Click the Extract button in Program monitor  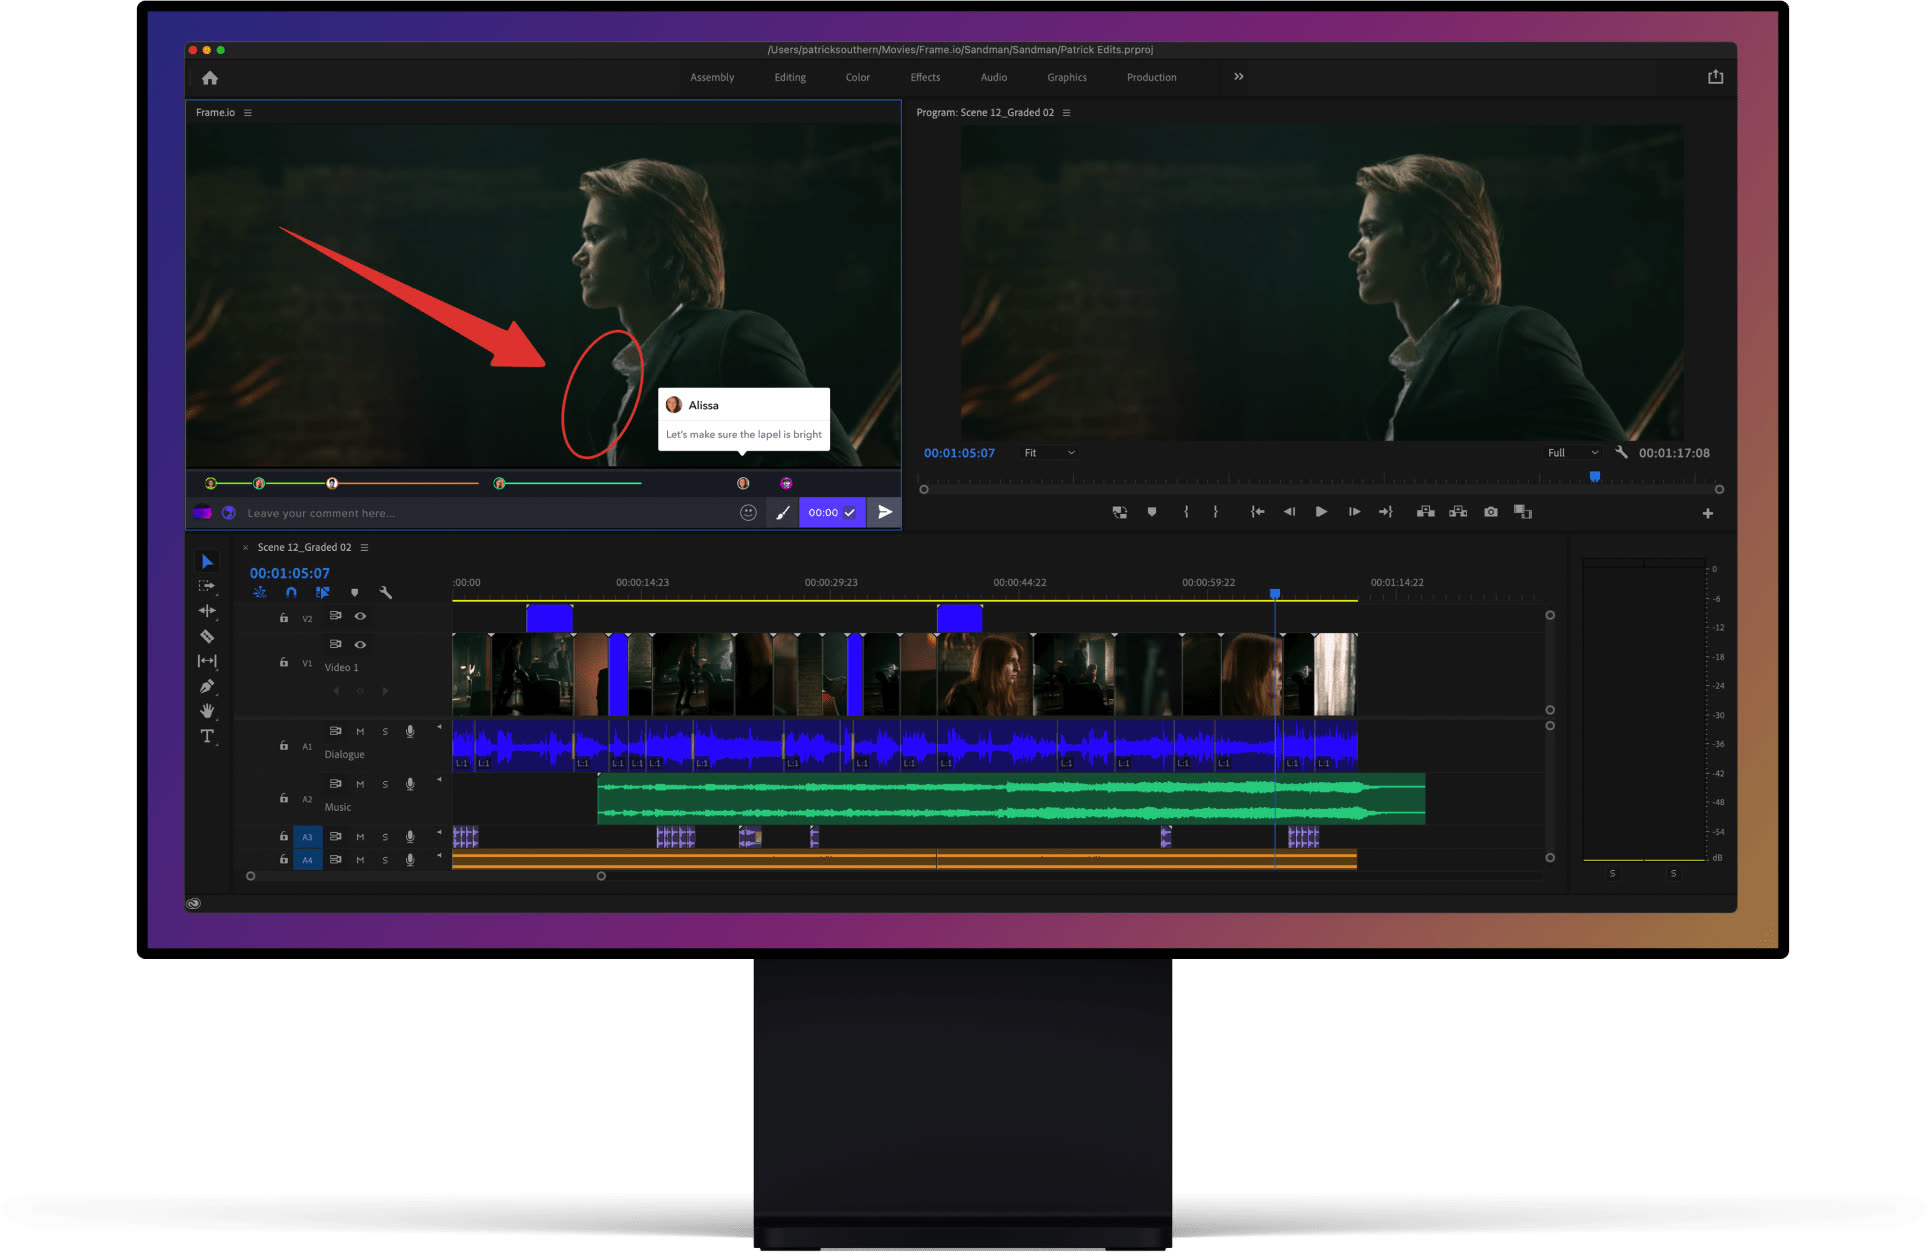point(1458,512)
